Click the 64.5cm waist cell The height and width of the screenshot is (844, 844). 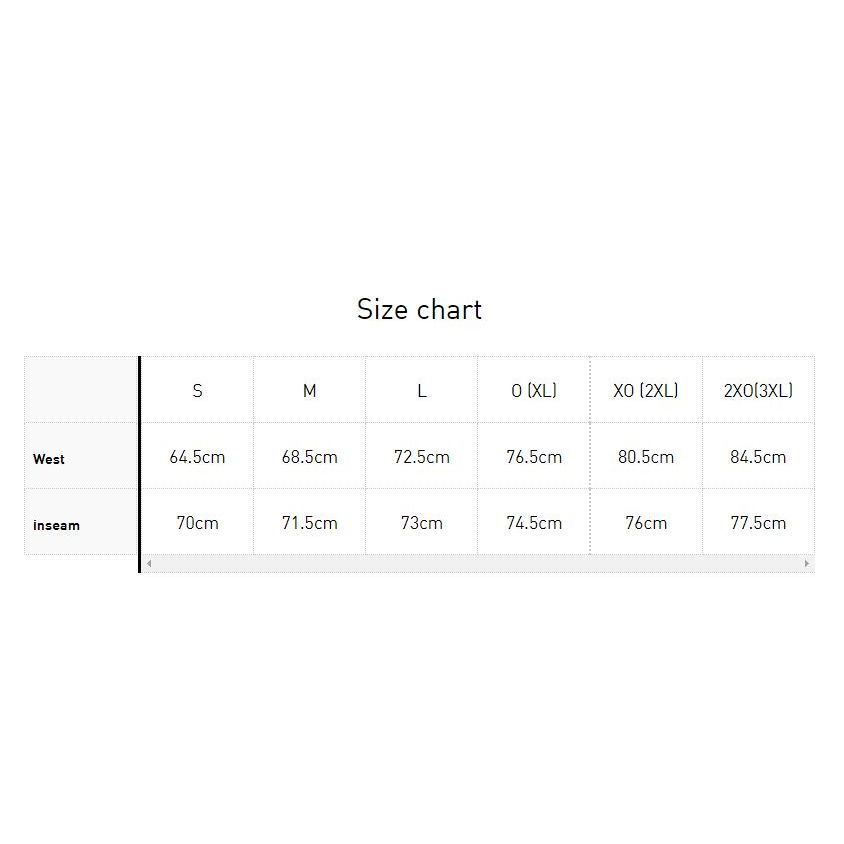click(x=198, y=457)
